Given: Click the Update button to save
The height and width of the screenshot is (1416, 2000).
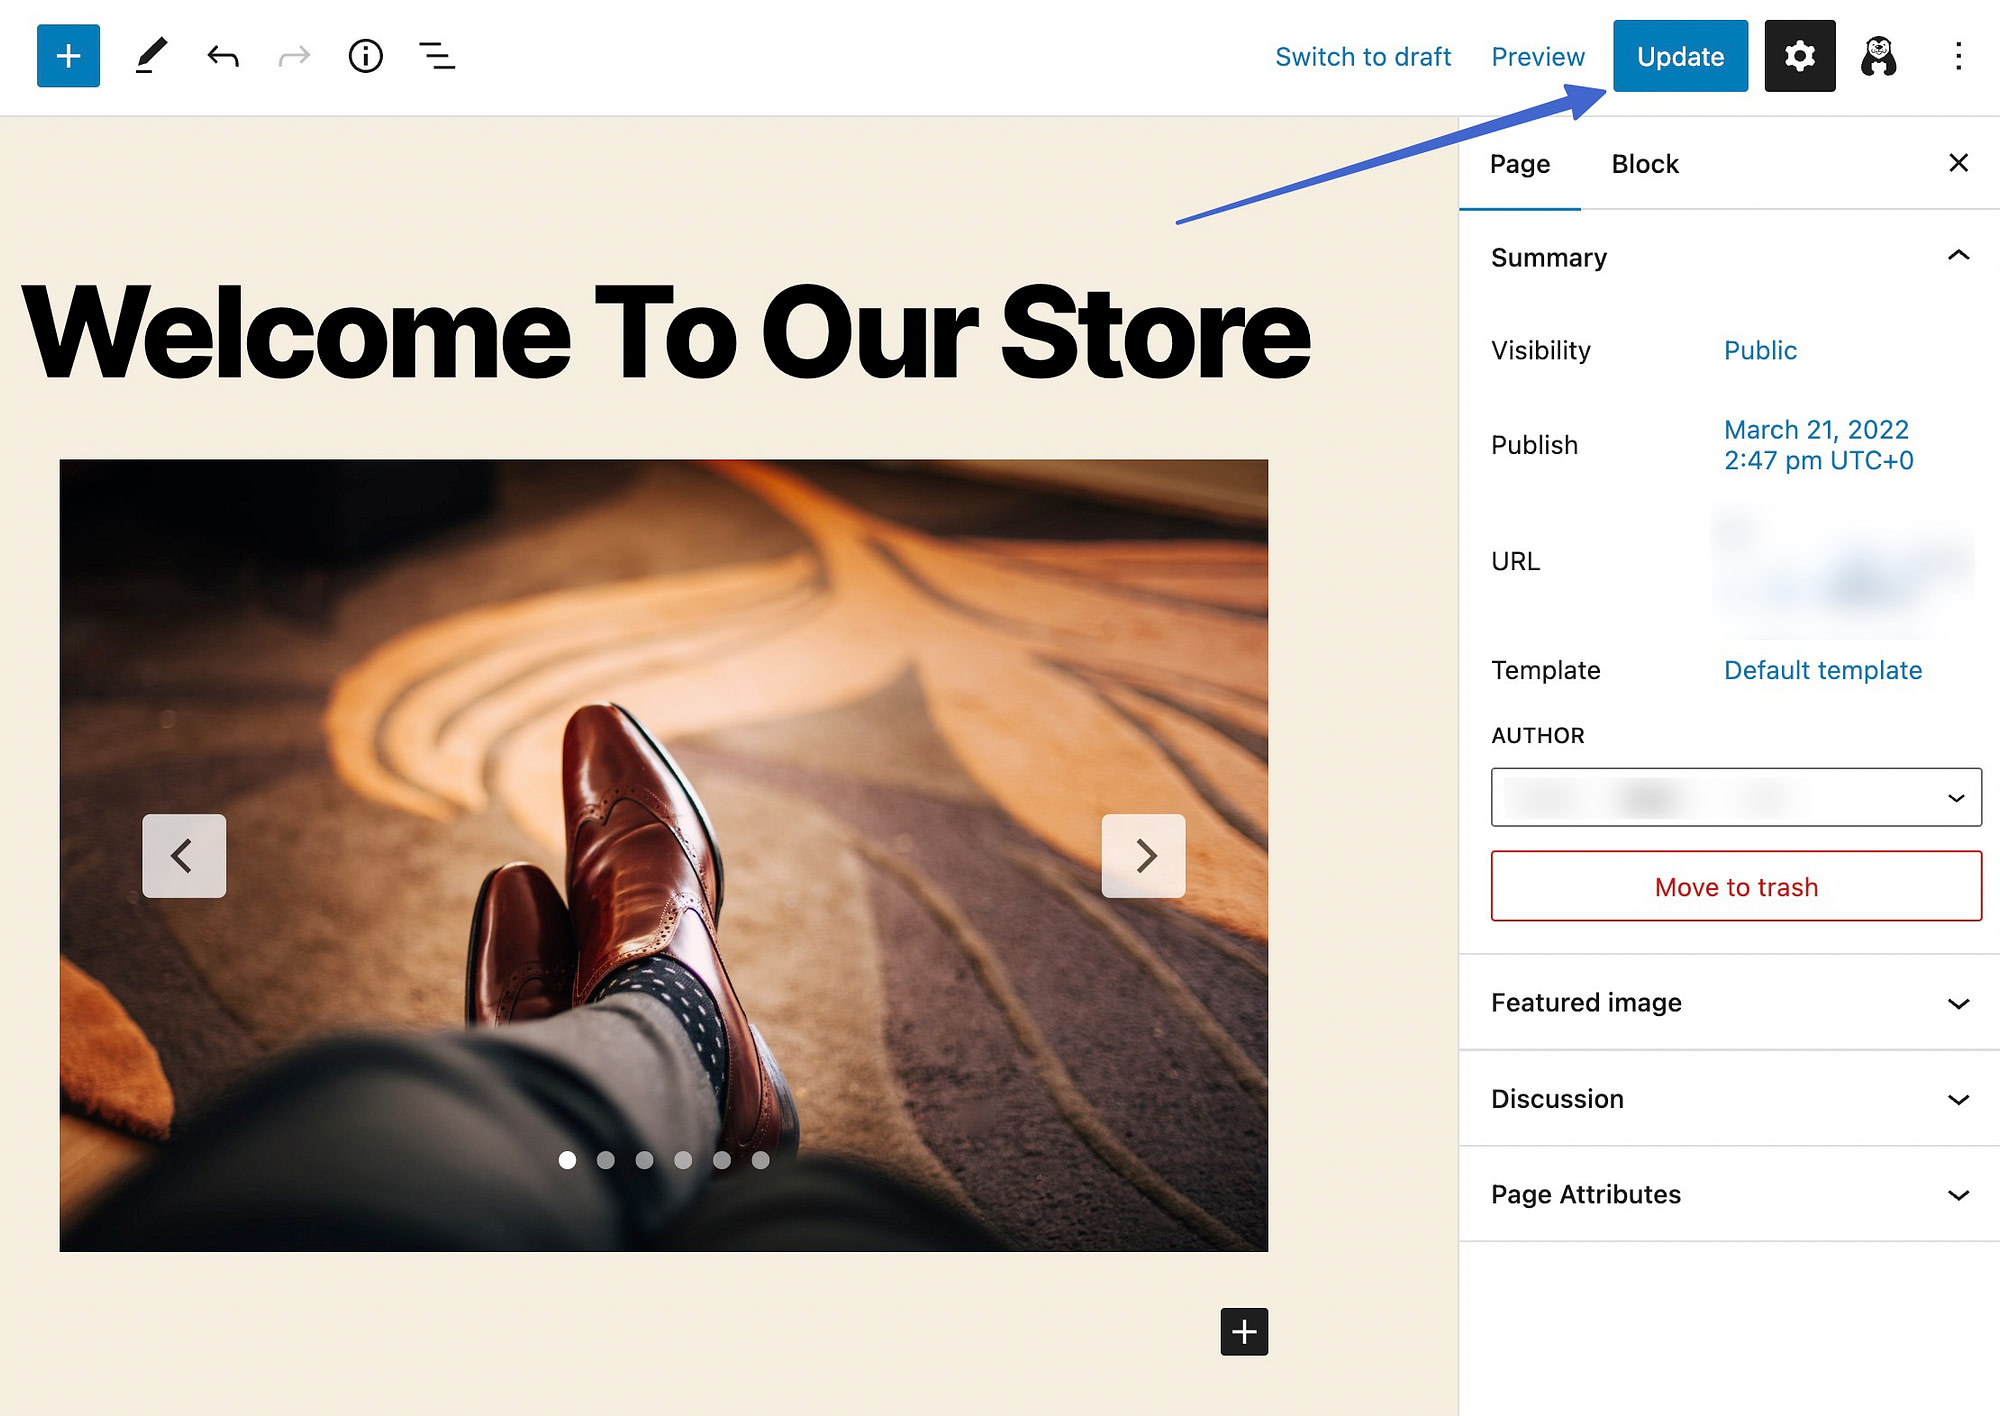Looking at the screenshot, I should 1680,55.
